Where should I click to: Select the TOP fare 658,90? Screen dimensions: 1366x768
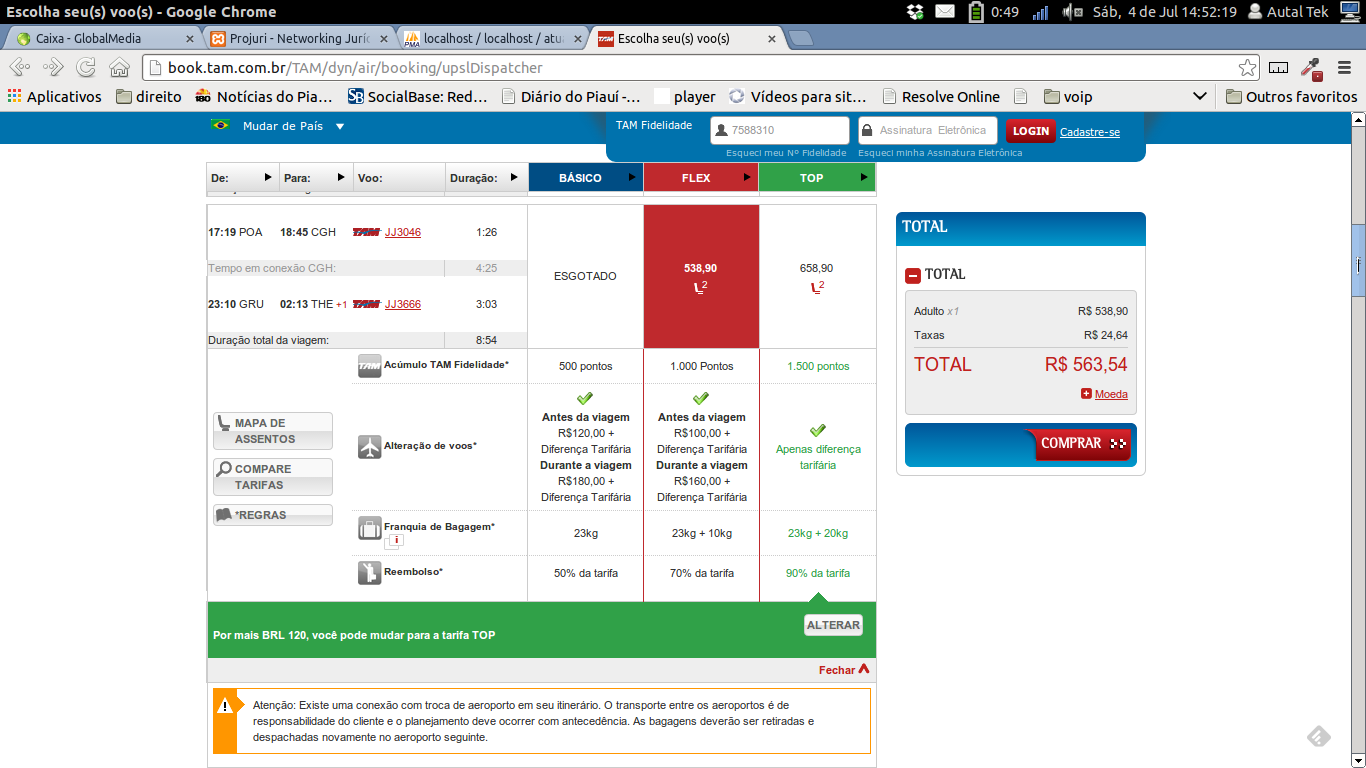point(816,276)
